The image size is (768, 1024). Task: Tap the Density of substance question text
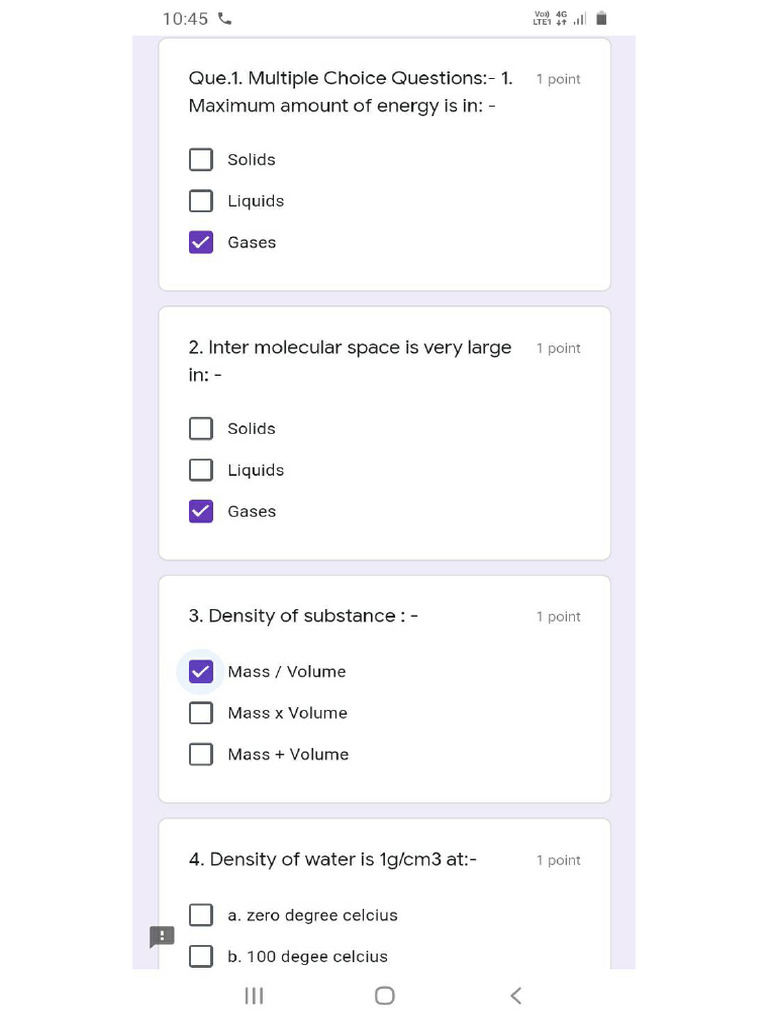(x=303, y=616)
